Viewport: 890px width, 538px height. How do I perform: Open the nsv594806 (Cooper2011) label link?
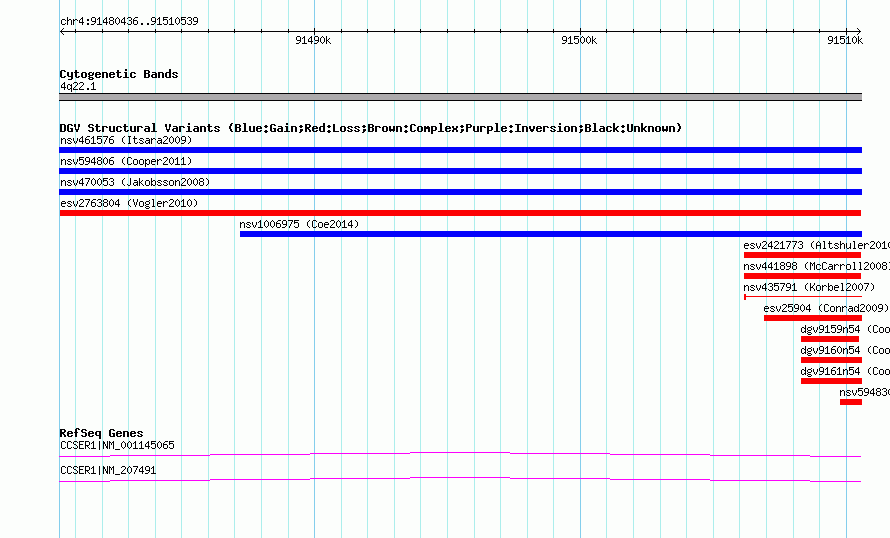tap(126, 161)
